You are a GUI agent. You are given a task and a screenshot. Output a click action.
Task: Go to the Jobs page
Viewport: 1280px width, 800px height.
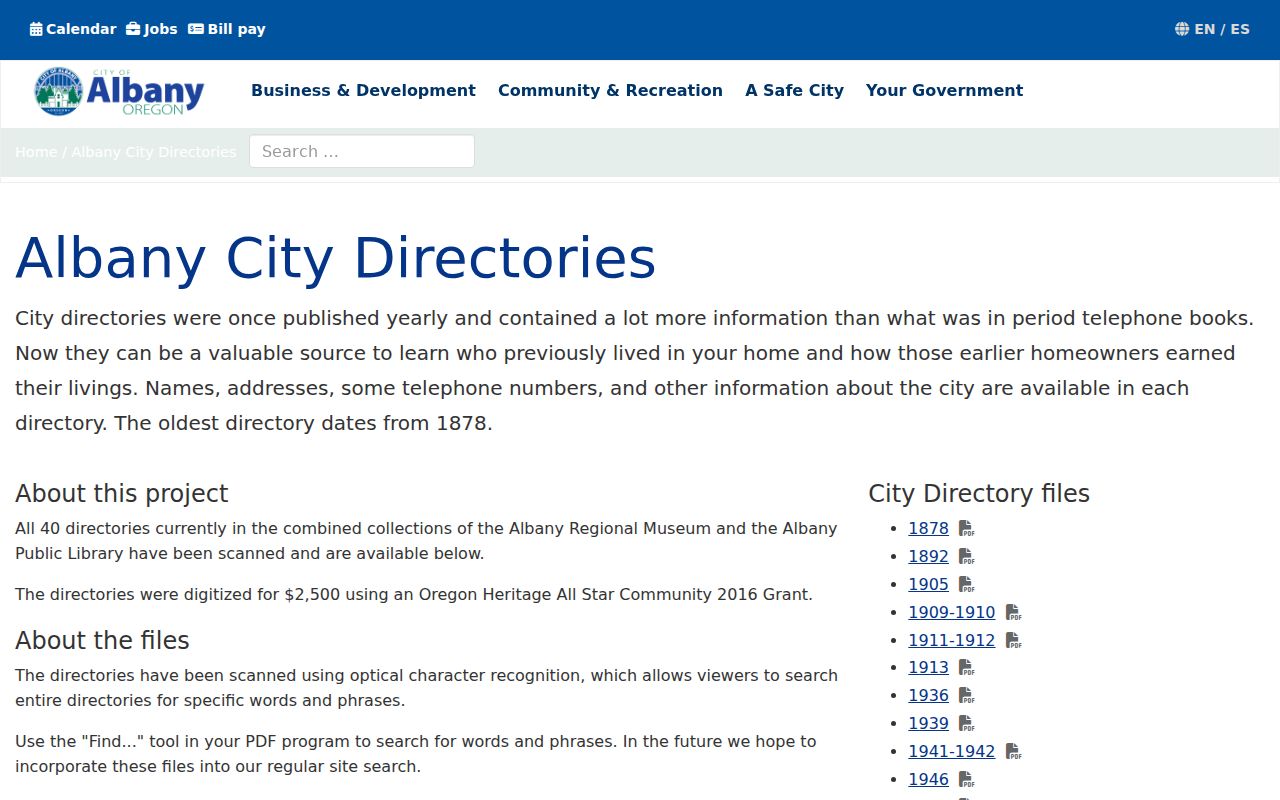pos(152,29)
